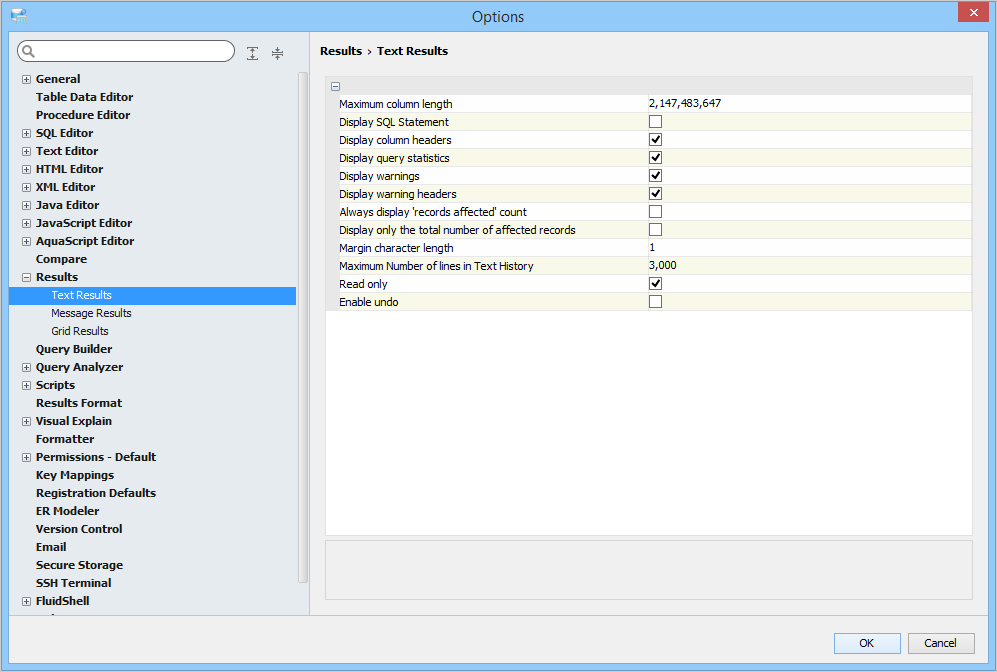The height and width of the screenshot is (672, 997).
Task: Click the Maximum column length value field
Action: tap(808, 104)
